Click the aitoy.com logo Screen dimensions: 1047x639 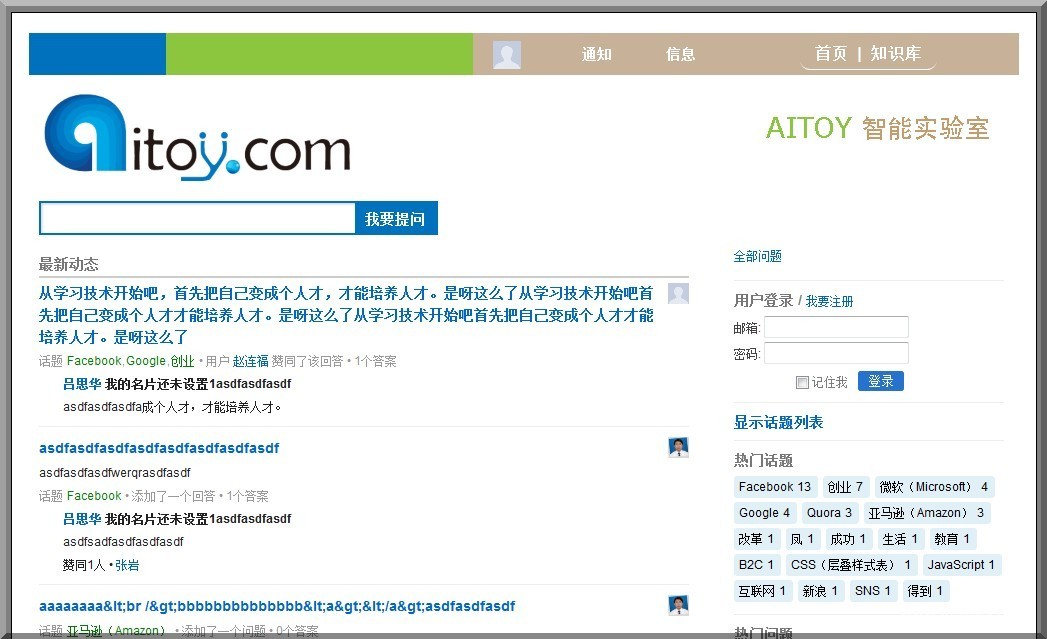pos(197,137)
